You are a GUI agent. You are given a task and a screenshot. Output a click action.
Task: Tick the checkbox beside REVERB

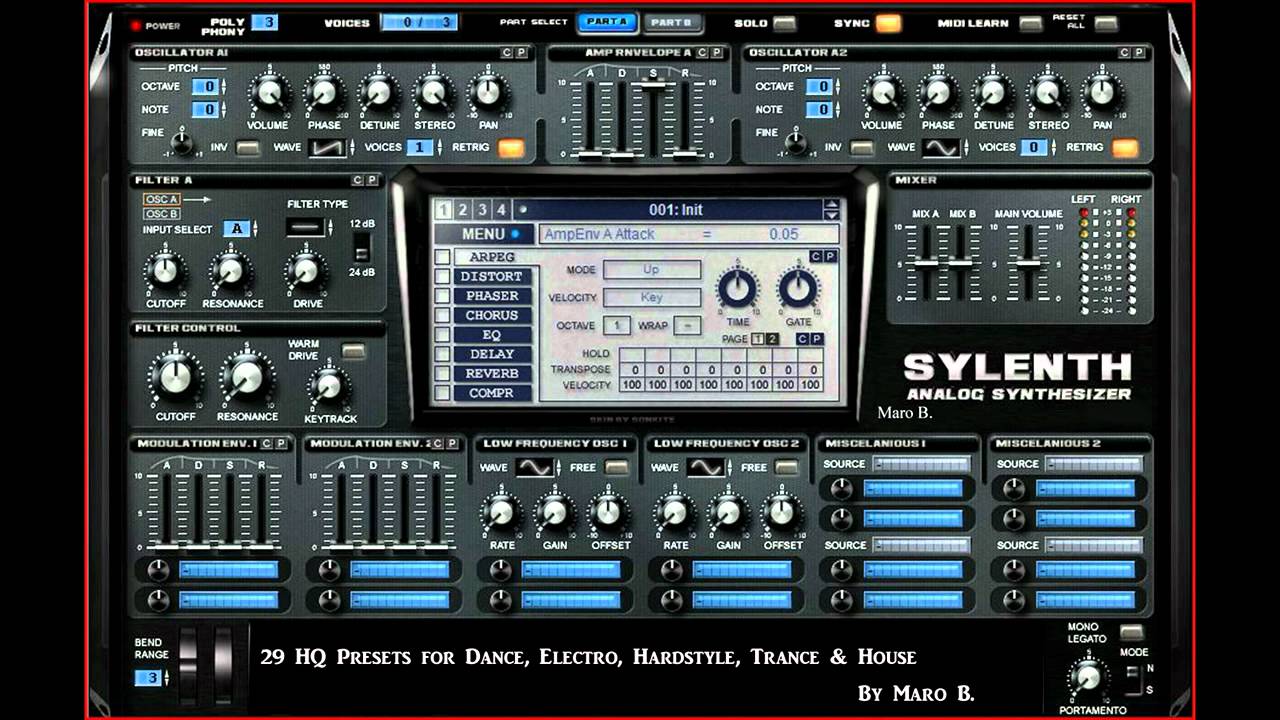pyautogui.click(x=443, y=374)
